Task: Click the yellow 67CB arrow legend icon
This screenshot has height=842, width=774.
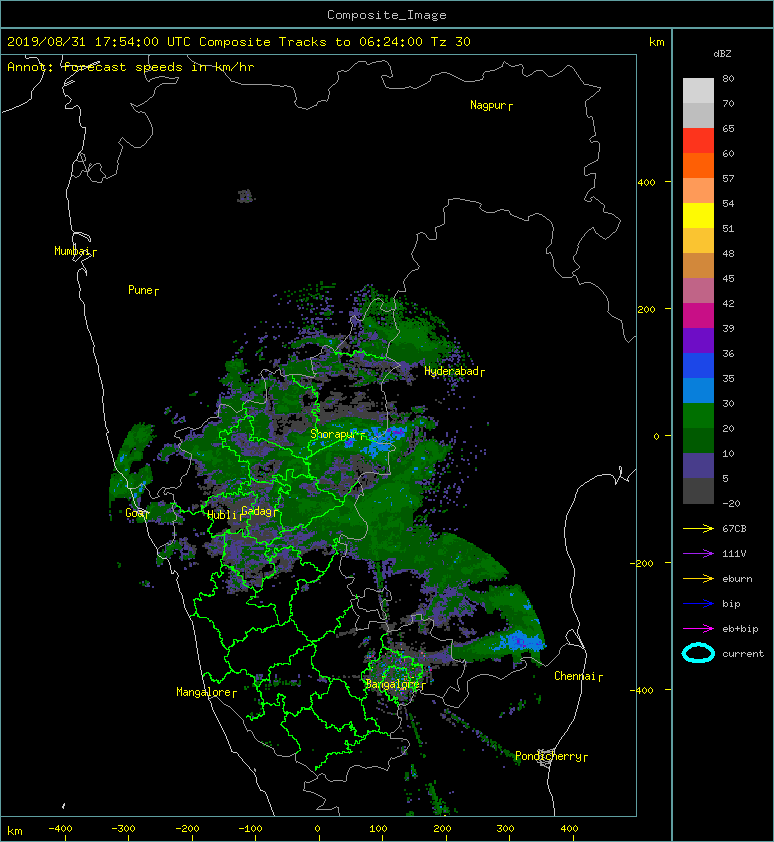Action: 698,528
